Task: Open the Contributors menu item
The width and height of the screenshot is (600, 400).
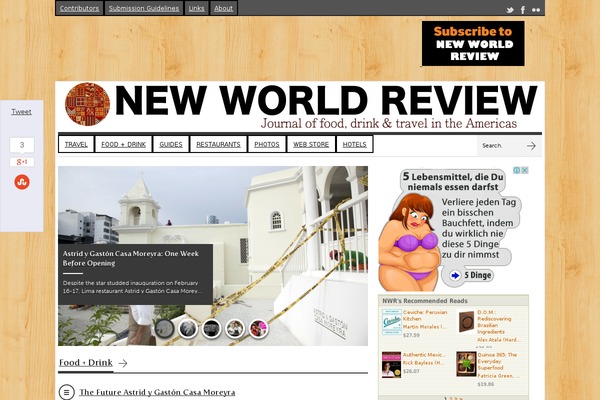Action: click(79, 8)
